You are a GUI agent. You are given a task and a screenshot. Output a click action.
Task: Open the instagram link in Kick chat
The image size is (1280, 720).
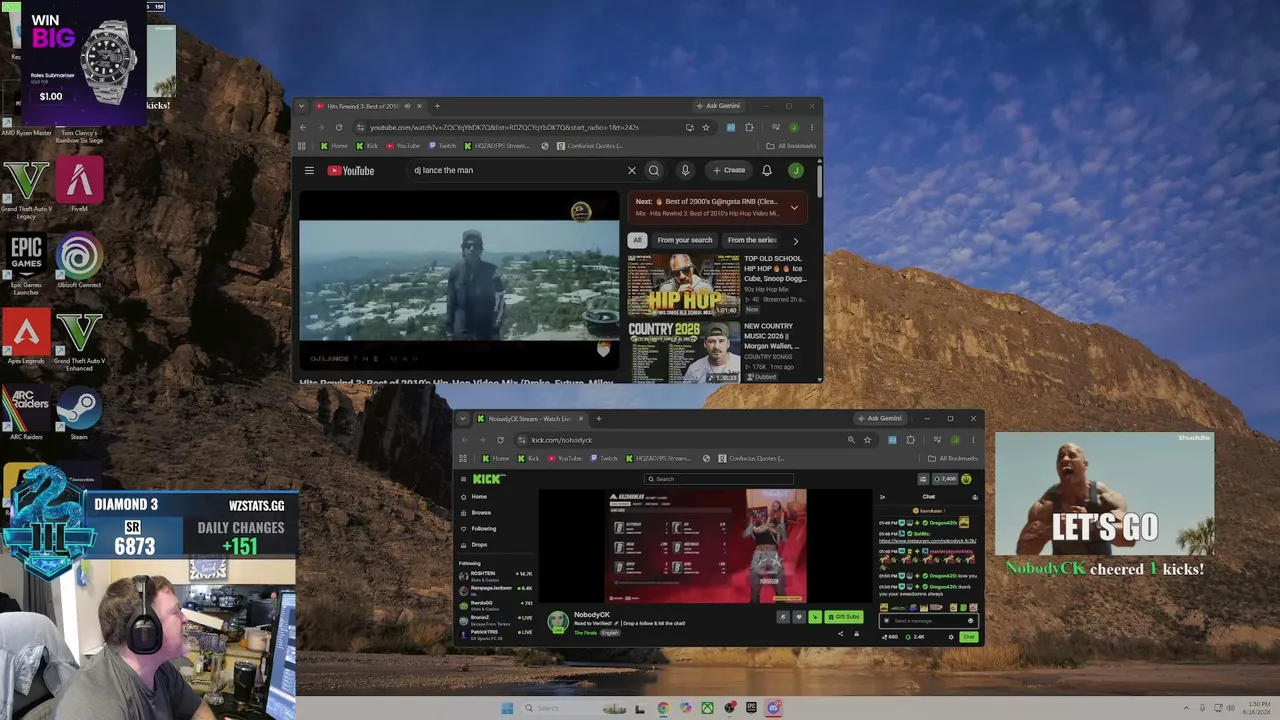click(927, 541)
